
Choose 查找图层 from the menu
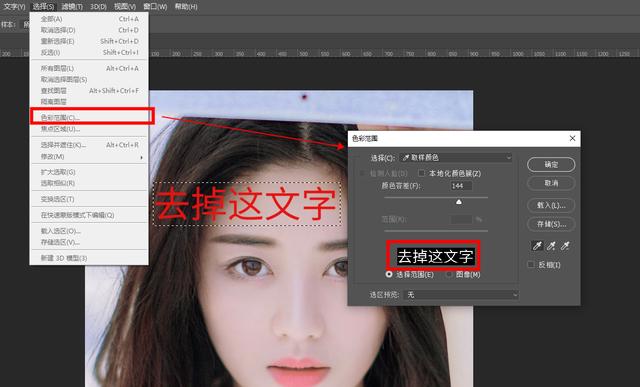[x=89, y=90]
